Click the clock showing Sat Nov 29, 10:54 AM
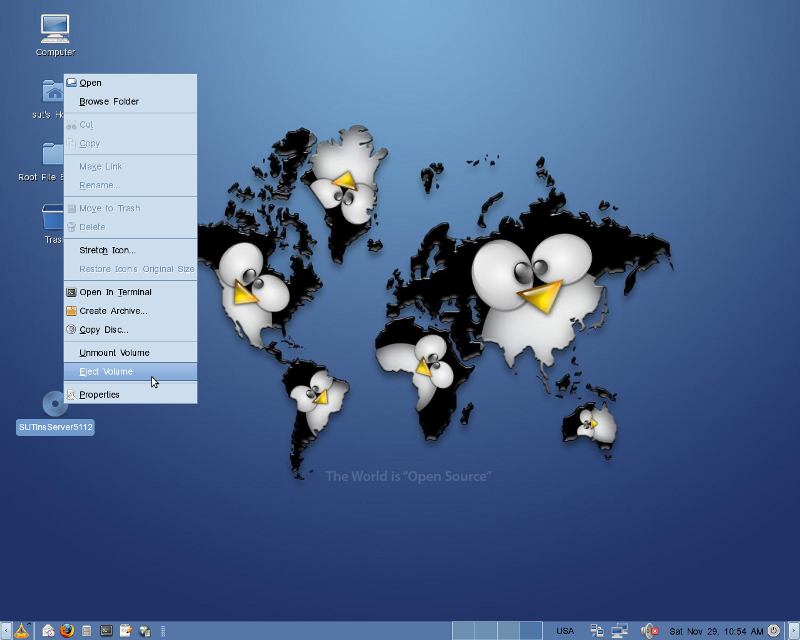Viewport: 800px width, 640px height. (x=716, y=631)
